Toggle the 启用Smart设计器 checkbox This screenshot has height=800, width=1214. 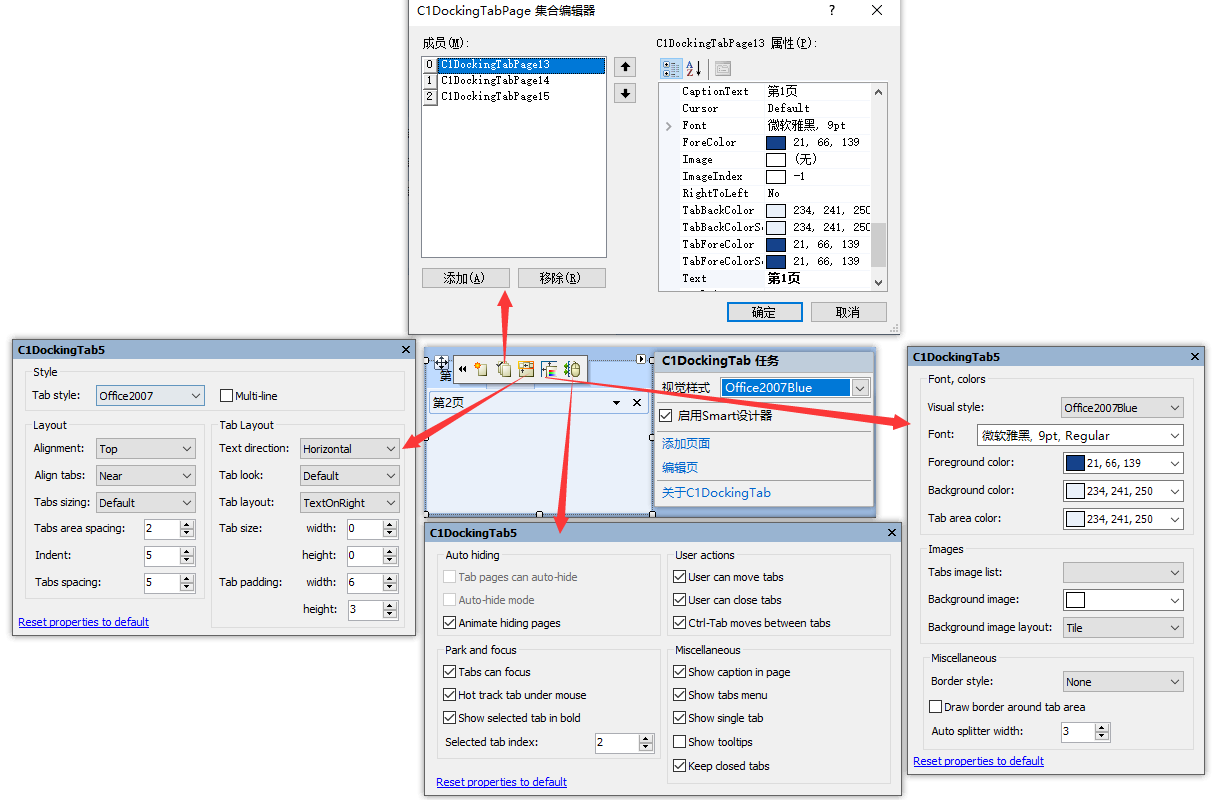[666, 415]
